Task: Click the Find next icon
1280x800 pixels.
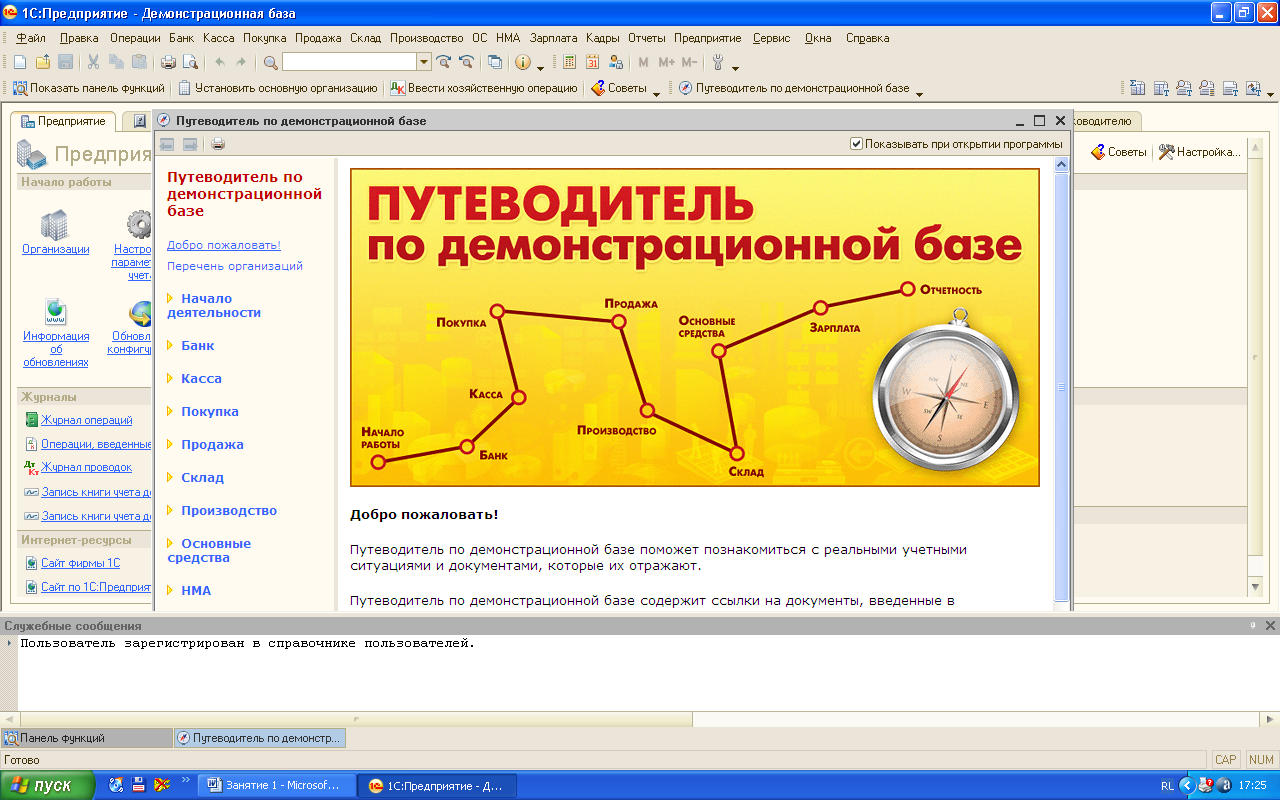Action: 444,62
